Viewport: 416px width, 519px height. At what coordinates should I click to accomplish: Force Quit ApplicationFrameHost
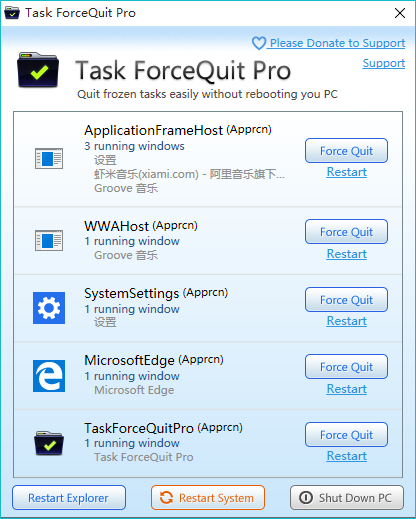(346, 151)
